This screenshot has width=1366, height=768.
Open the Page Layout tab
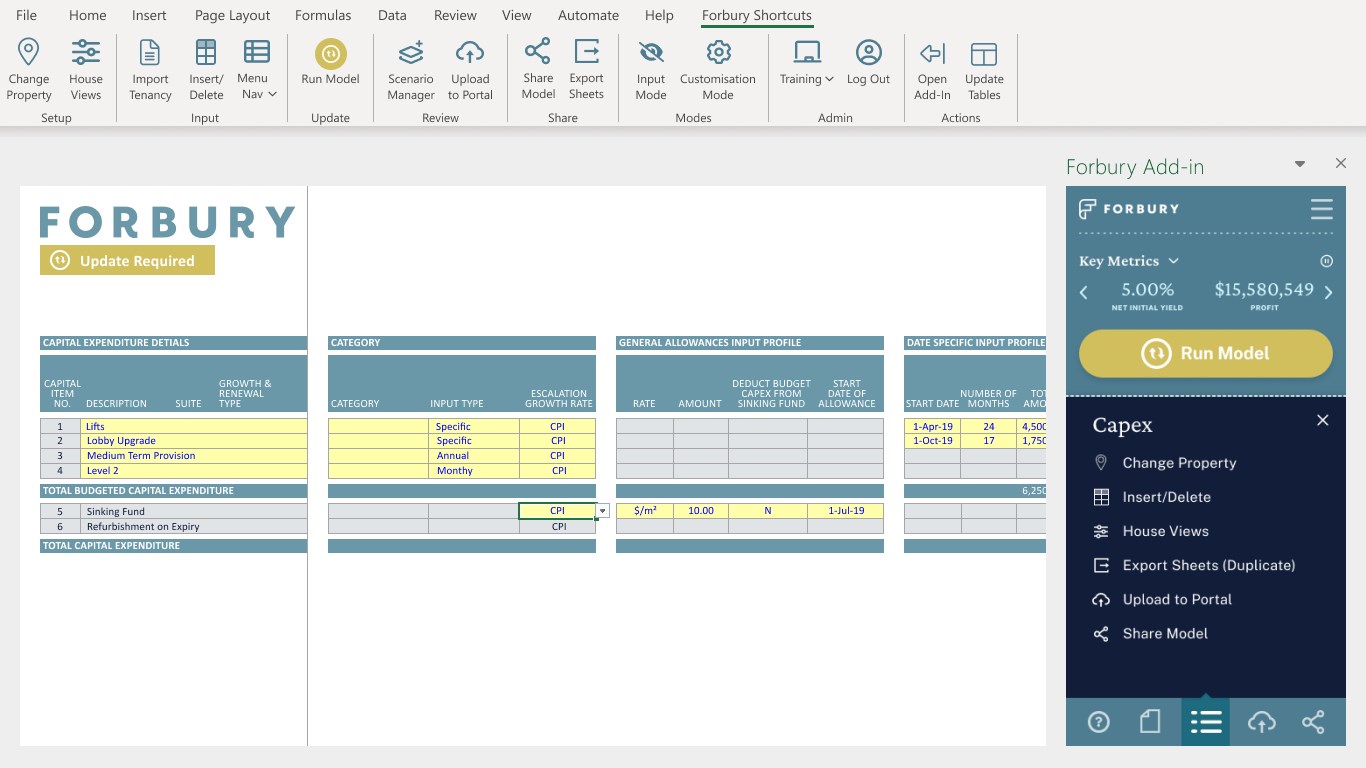[233, 15]
